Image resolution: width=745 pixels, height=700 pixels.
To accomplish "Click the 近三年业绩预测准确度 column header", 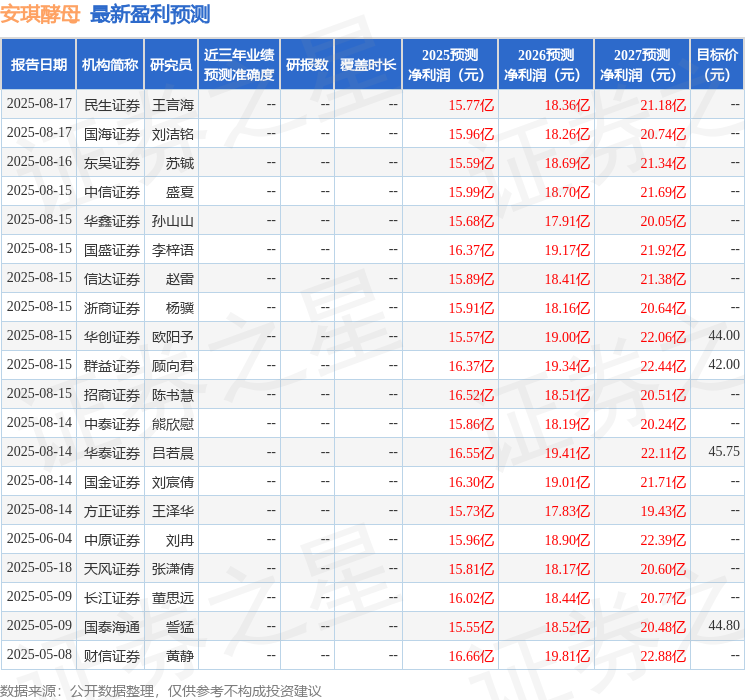I will pyautogui.click(x=239, y=65).
